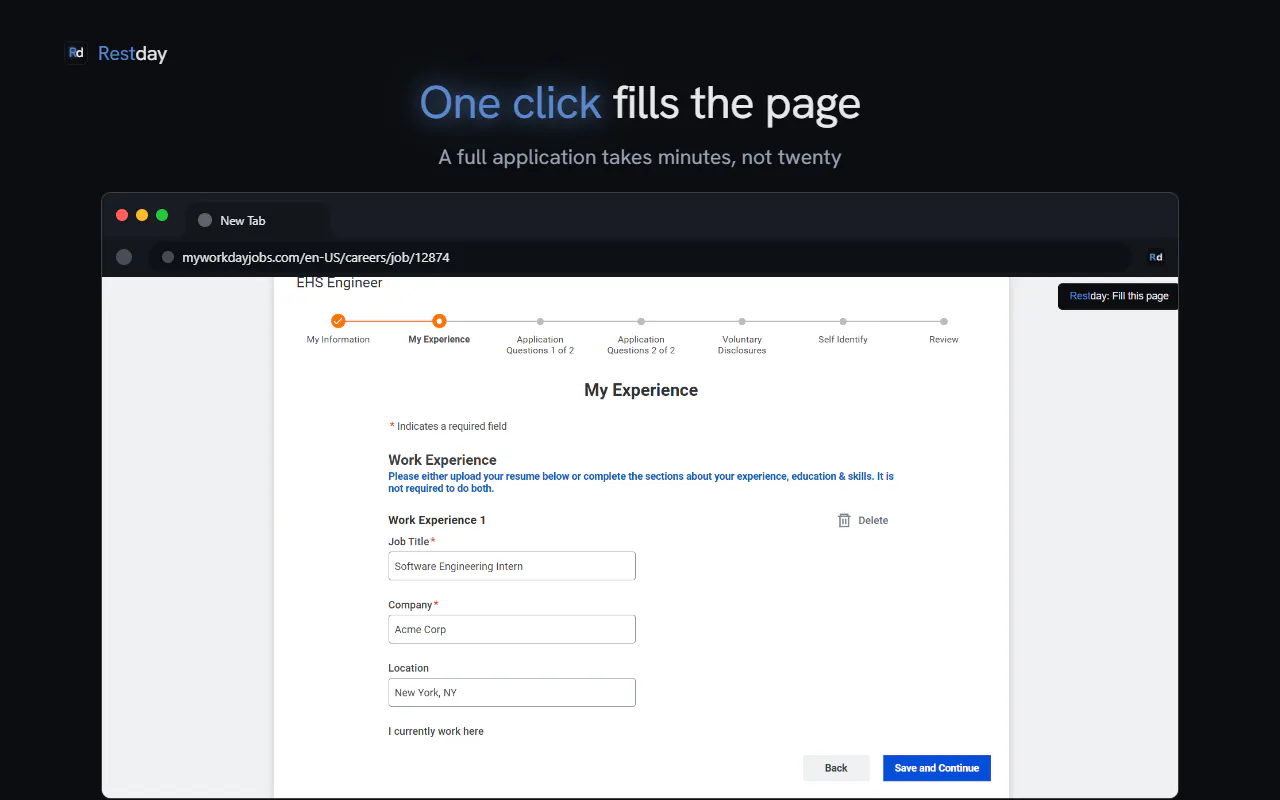The width and height of the screenshot is (1280, 800).
Task: Delete Work Experience 1 via Delete label
Action: [873, 520]
